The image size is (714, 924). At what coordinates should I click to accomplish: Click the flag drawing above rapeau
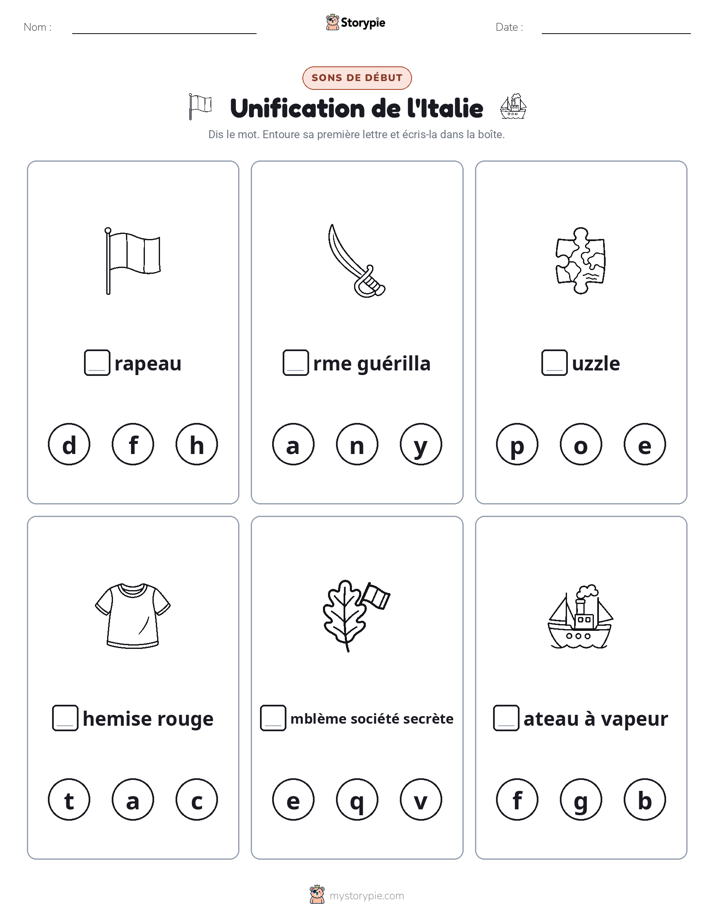coord(133,260)
